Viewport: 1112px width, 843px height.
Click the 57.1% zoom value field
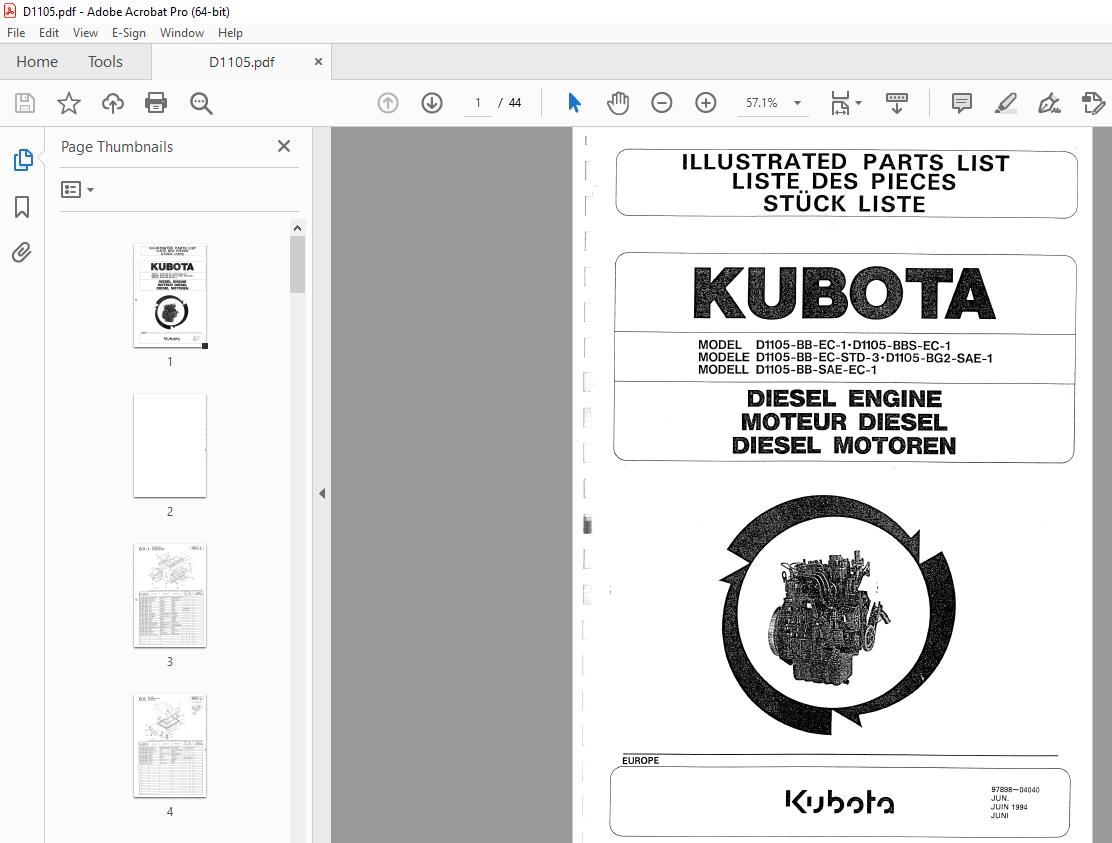(762, 104)
